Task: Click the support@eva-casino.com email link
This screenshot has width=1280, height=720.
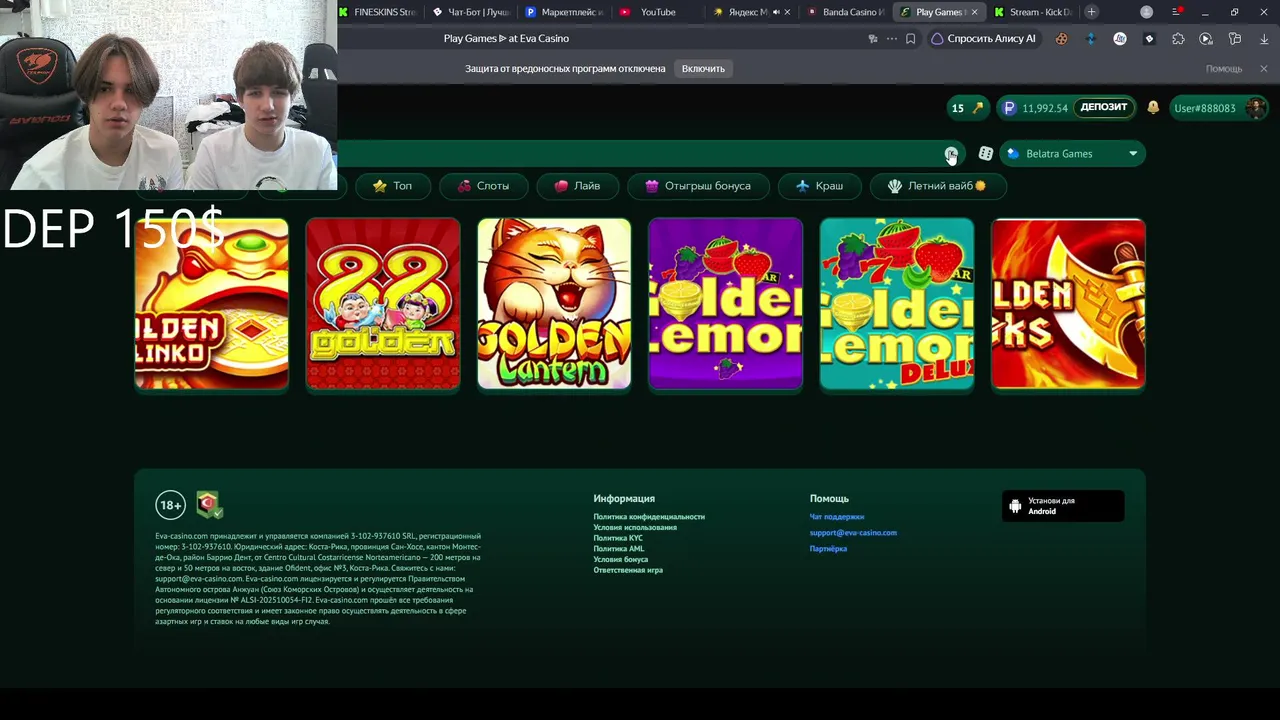Action: coord(853,533)
